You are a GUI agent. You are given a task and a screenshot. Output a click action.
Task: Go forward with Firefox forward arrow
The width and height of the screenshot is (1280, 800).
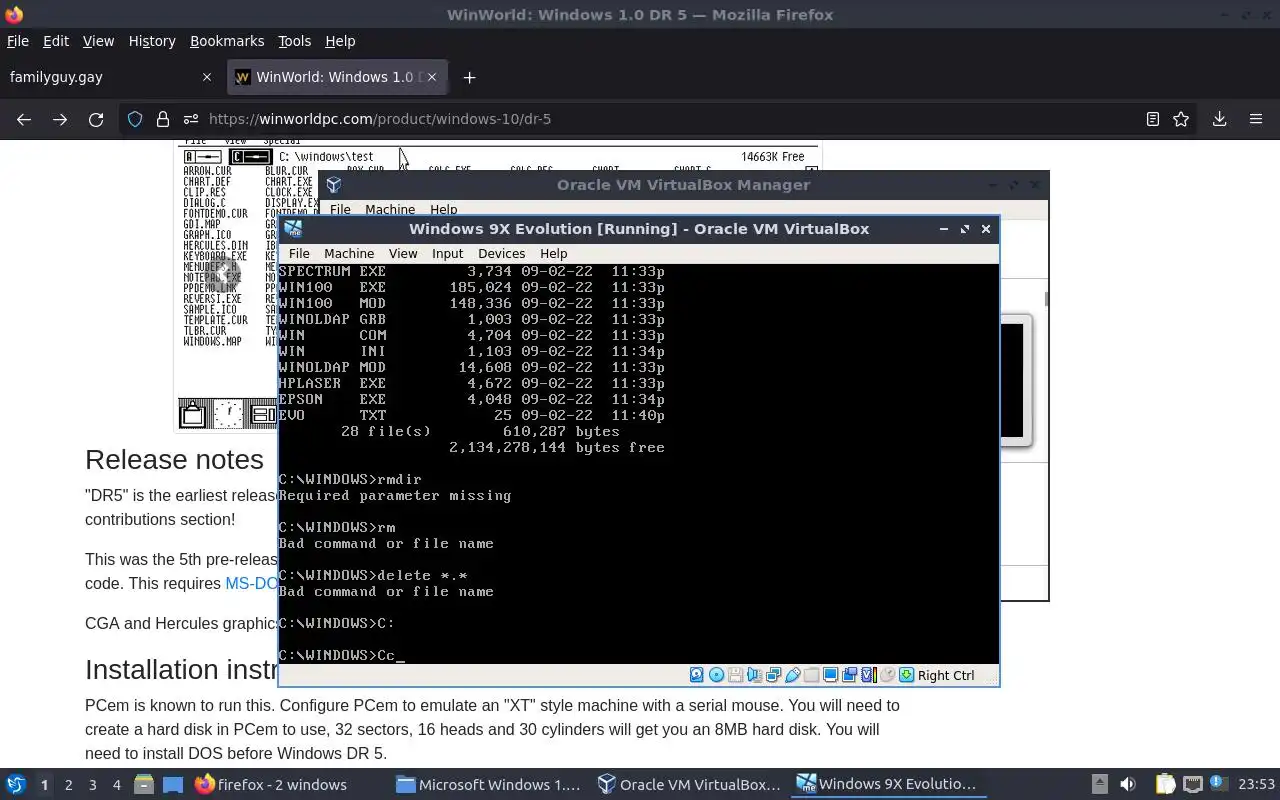click(60, 119)
